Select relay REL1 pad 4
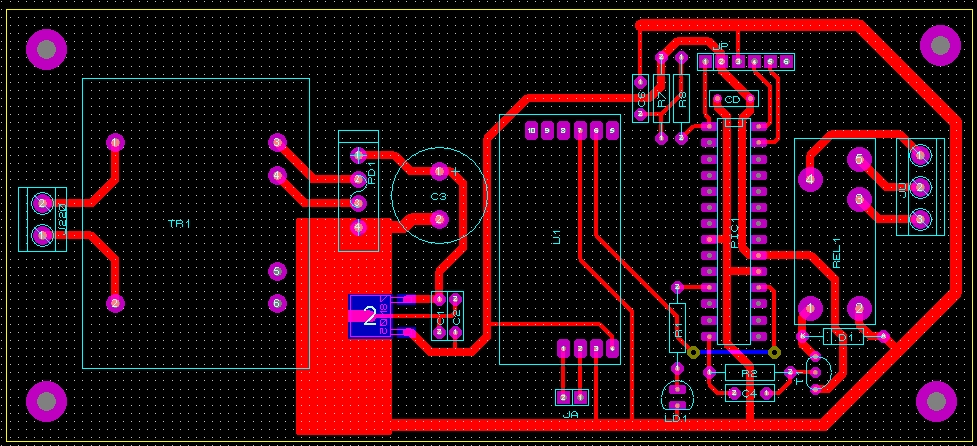Image resolution: width=977 pixels, height=446 pixels. (811, 180)
